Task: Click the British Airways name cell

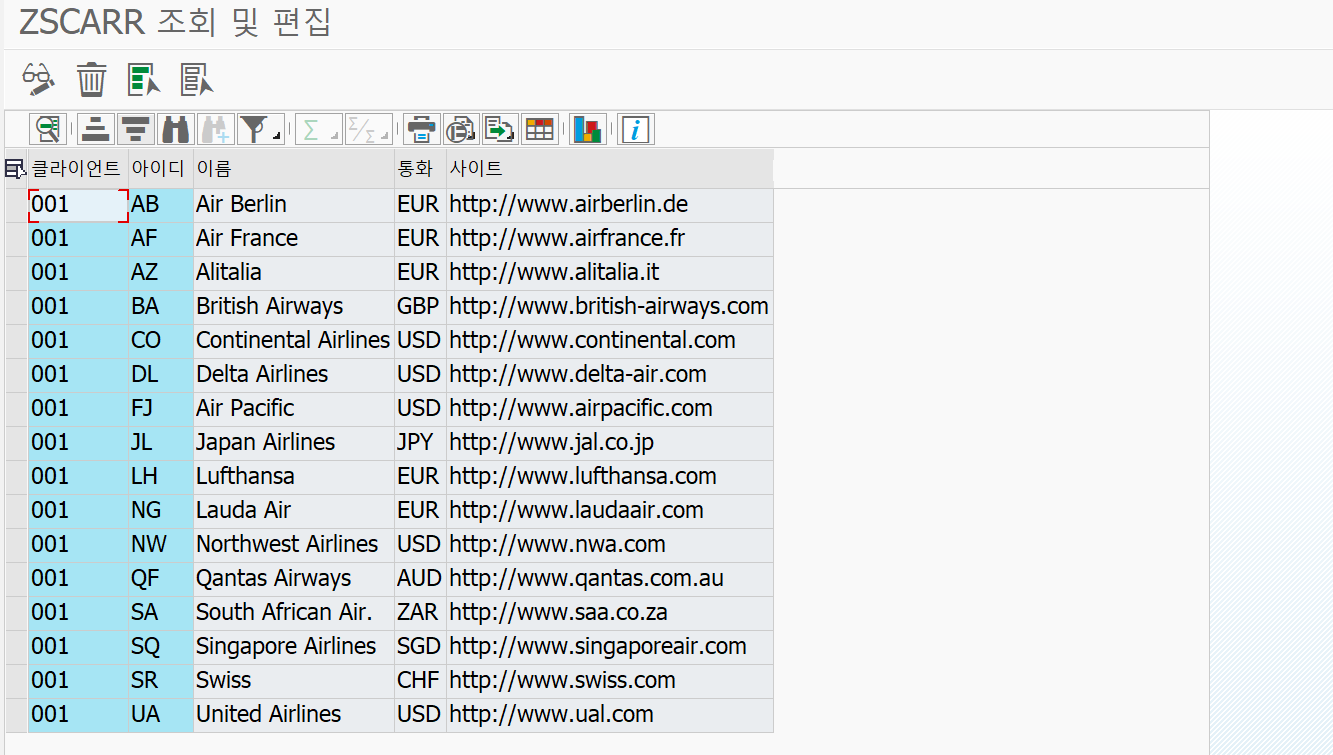Action: [x=294, y=307]
